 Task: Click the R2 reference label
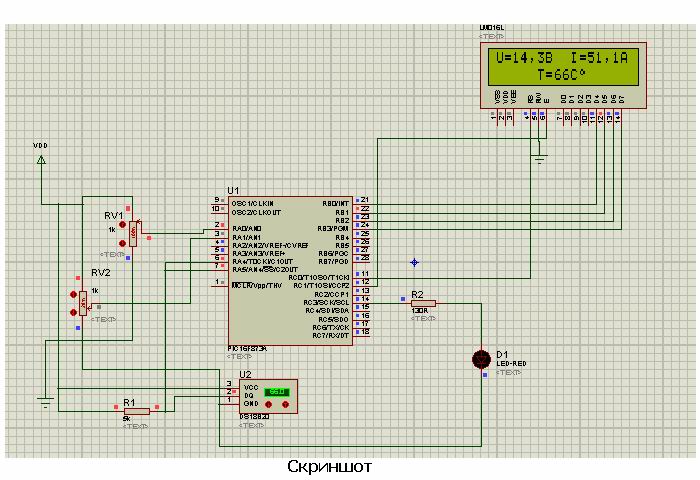tap(417, 295)
